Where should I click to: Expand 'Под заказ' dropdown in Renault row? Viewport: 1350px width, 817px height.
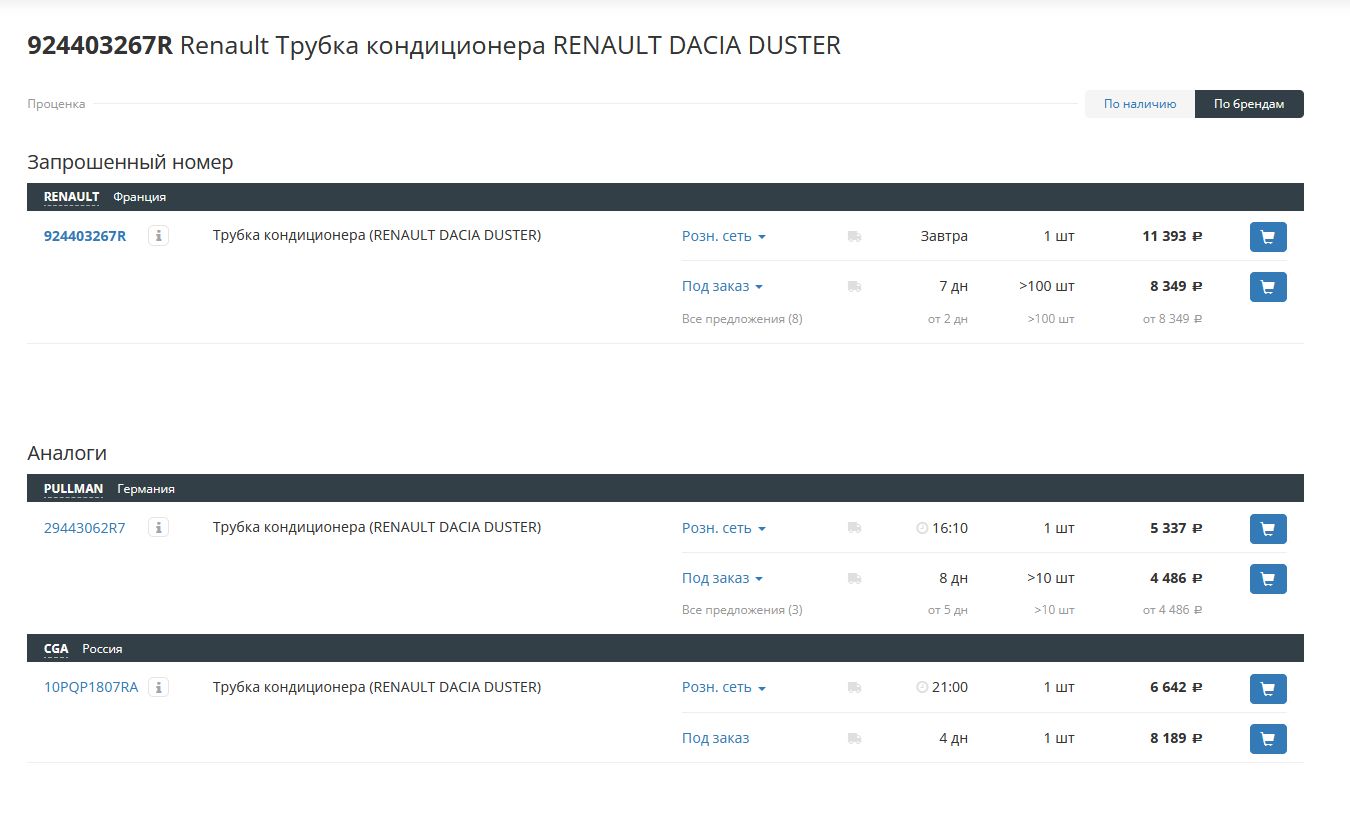pyautogui.click(x=722, y=286)
